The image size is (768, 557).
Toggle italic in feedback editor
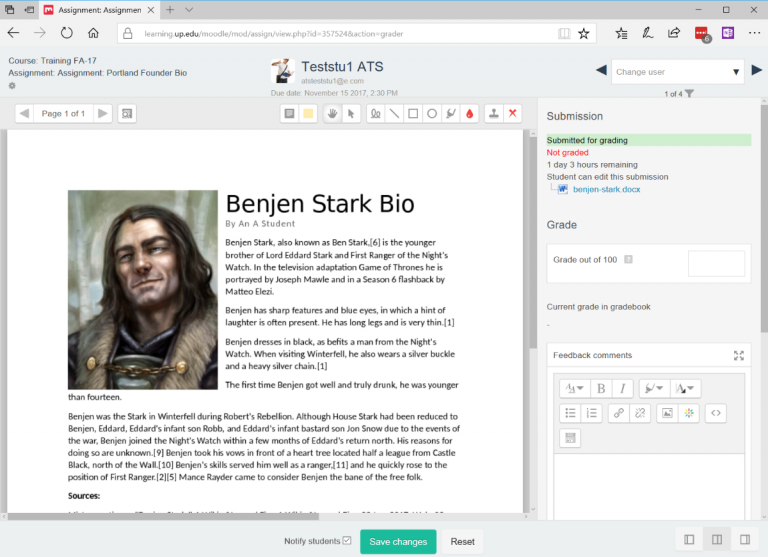coord(623,388)
